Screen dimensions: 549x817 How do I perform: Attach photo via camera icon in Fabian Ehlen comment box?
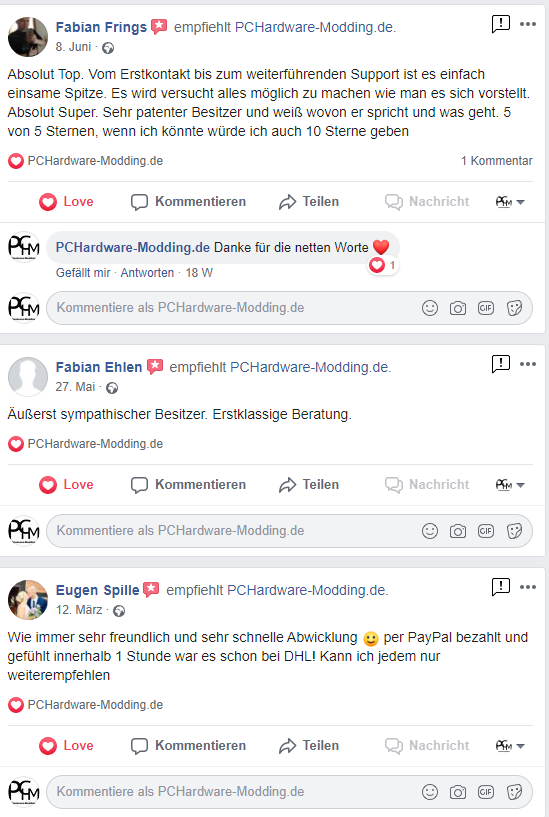coord(458,531)
